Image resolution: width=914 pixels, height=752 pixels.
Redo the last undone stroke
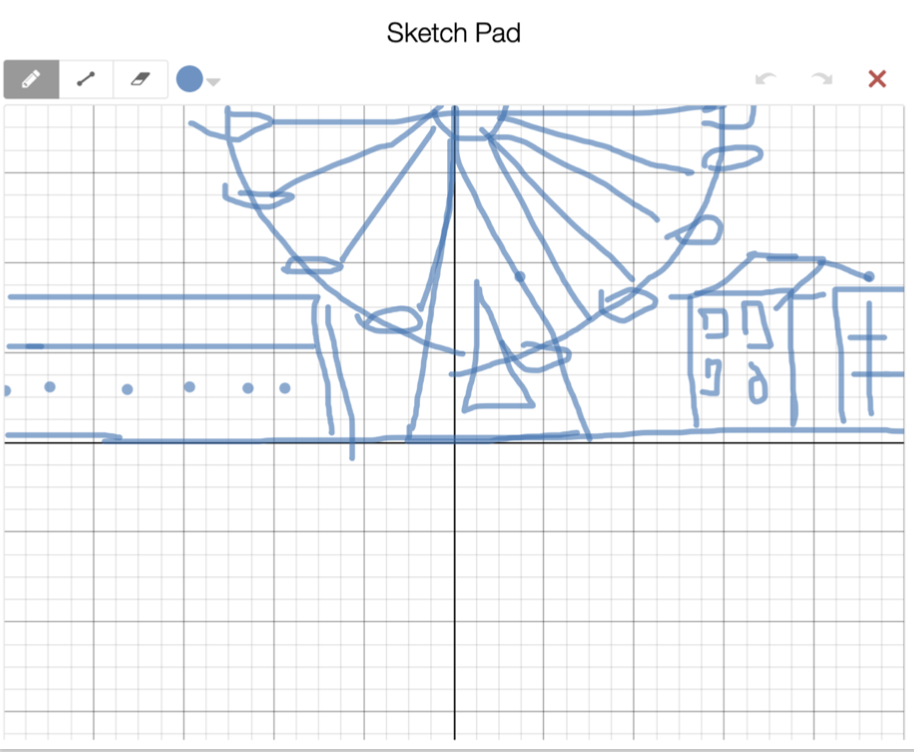(822, 79)
